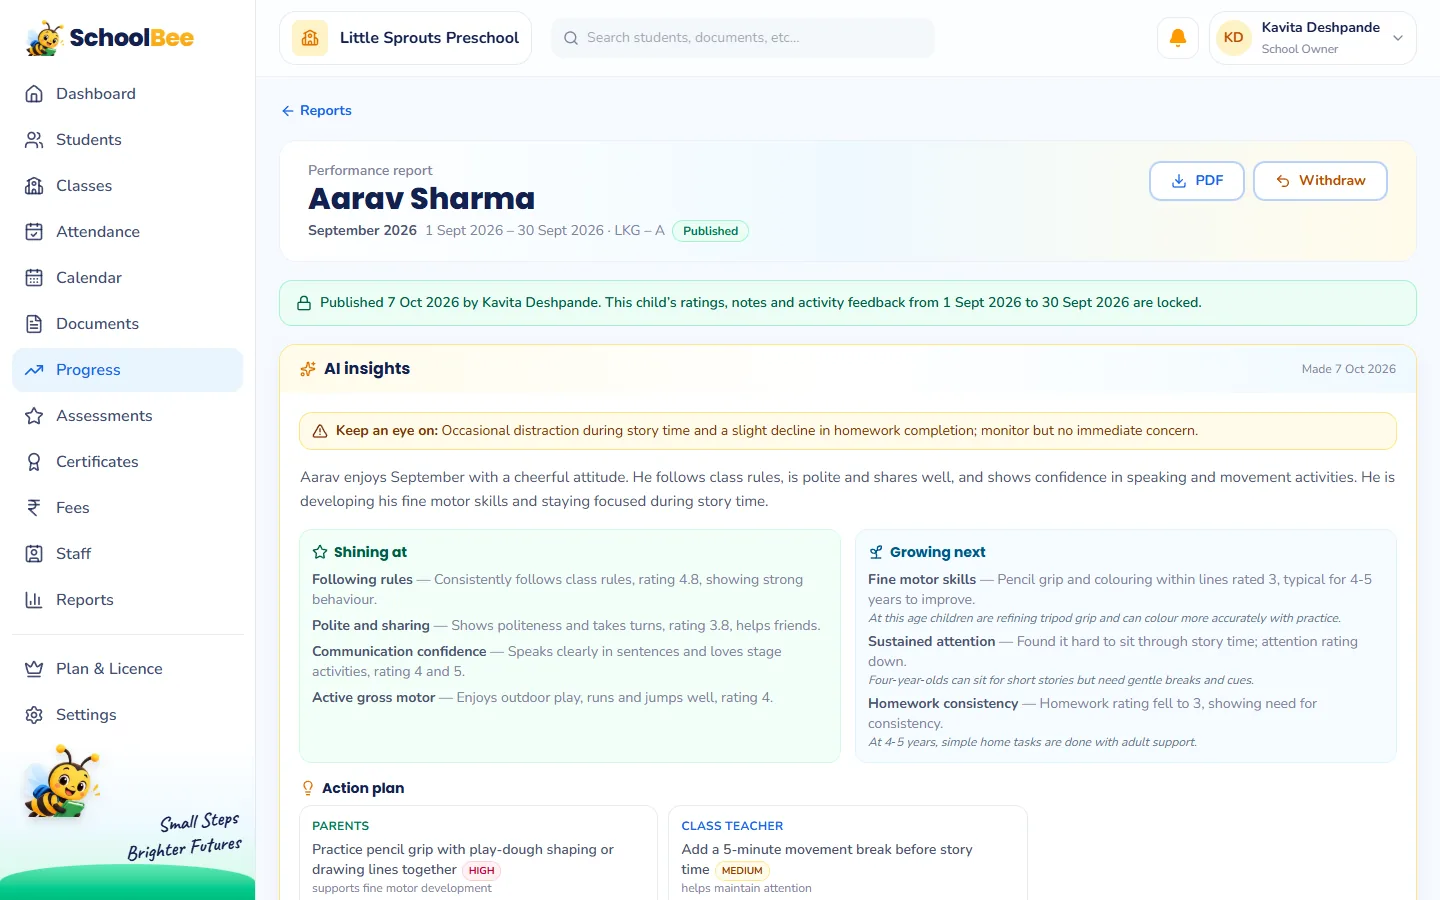
Task: Click the Staff ID badge icon
Action: click(x=34, y=554)
